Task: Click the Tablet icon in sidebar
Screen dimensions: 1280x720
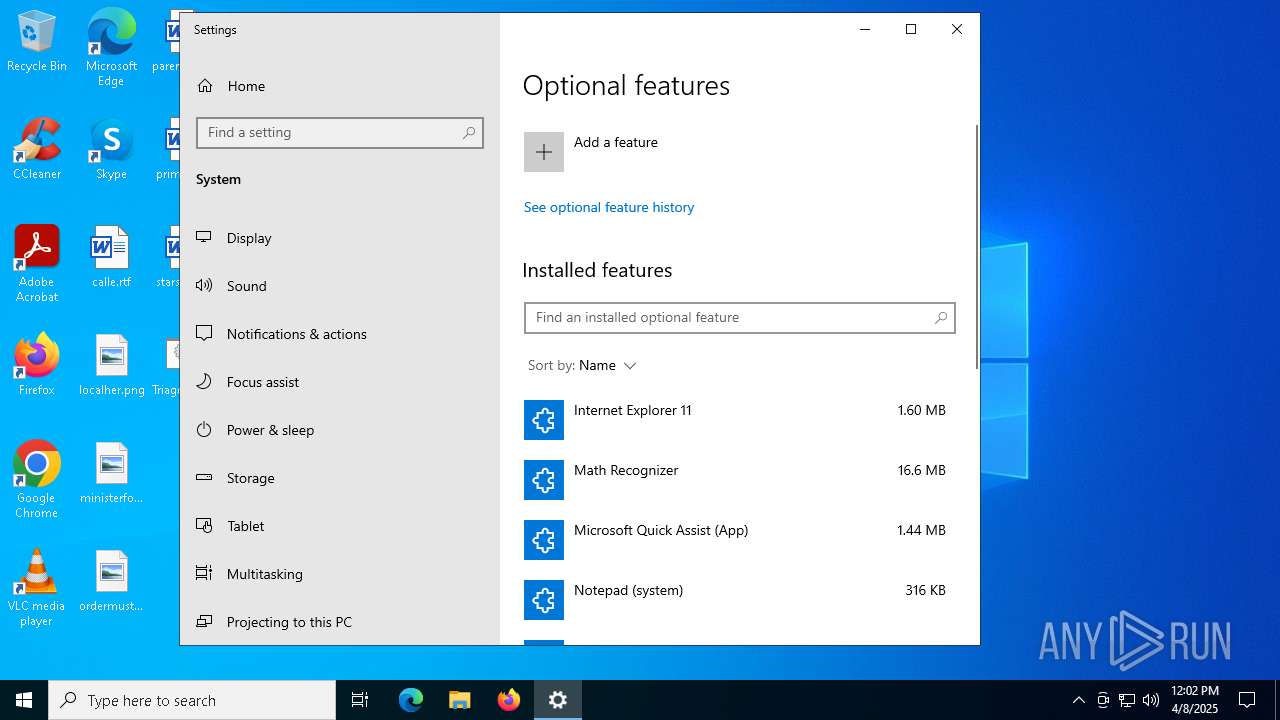Action: [x=204, y=525]
